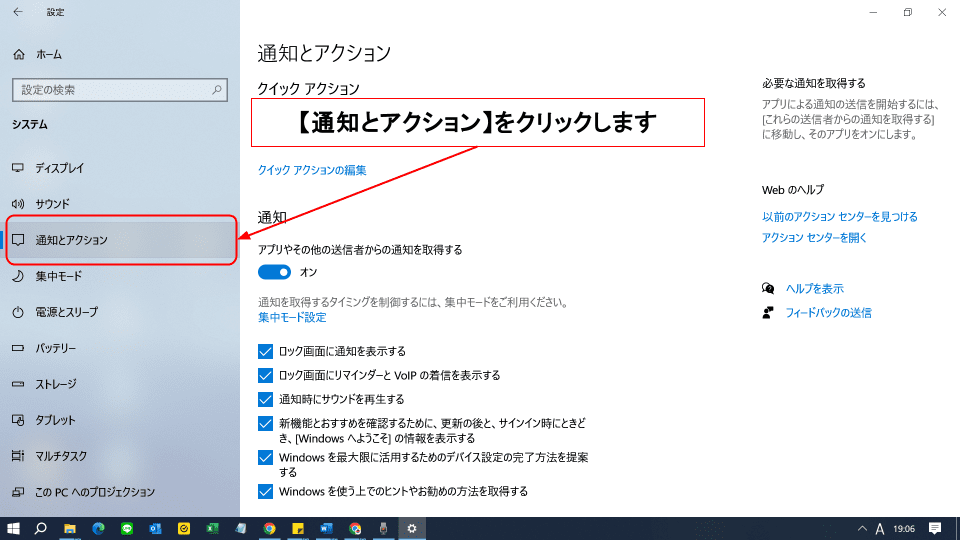Open Excel from the taskbar
Viewport: 960px width, 540px height.
[x=212, y=528]
